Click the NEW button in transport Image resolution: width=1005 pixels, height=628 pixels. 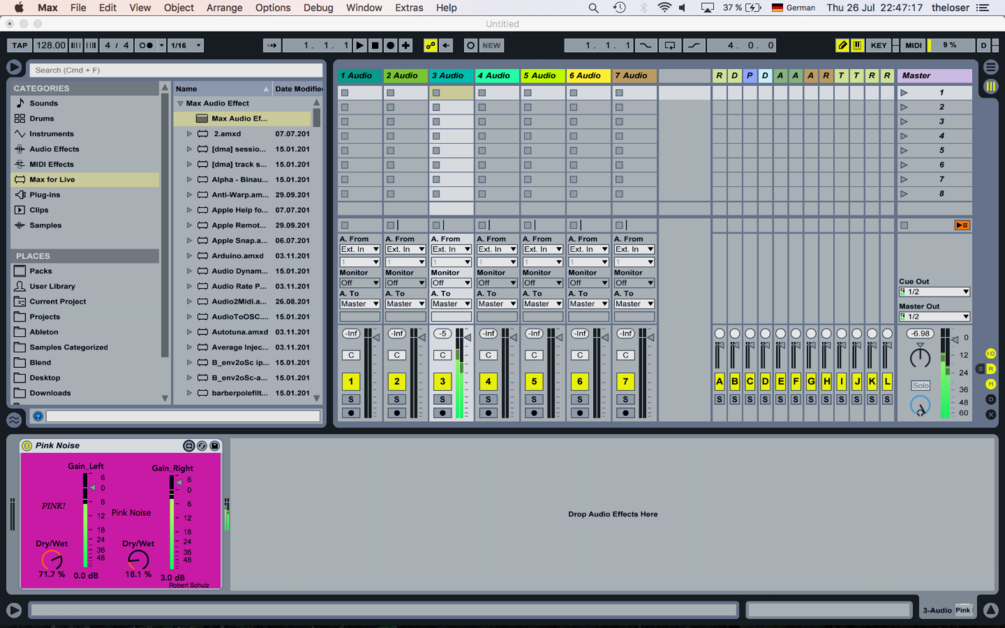click(x=491, y=45)
